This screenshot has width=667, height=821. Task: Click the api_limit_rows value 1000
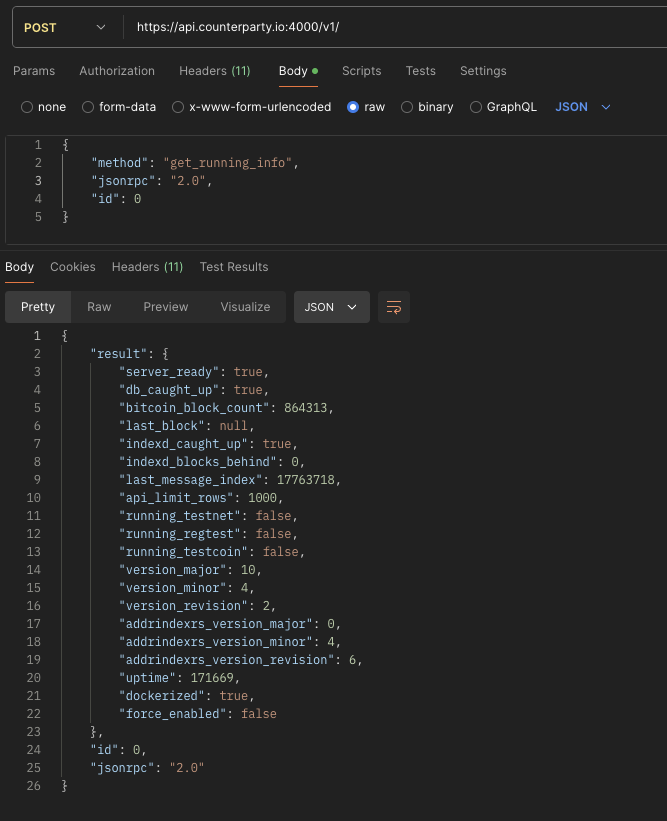(262, 497)
